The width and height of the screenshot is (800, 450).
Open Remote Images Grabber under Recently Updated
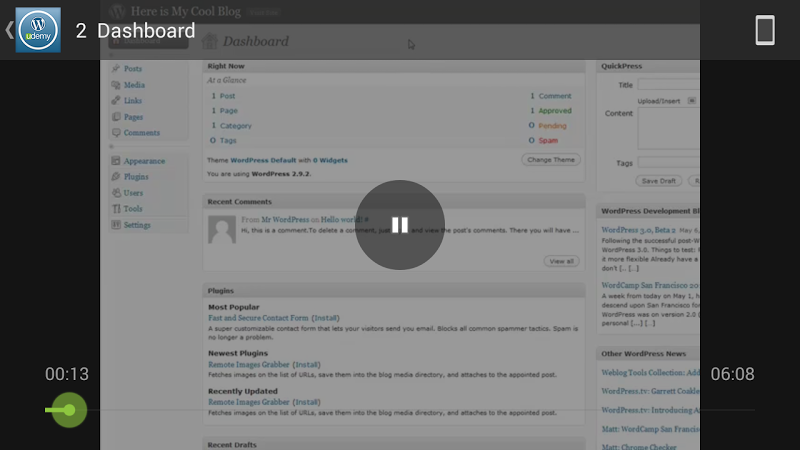coord(248,402)
